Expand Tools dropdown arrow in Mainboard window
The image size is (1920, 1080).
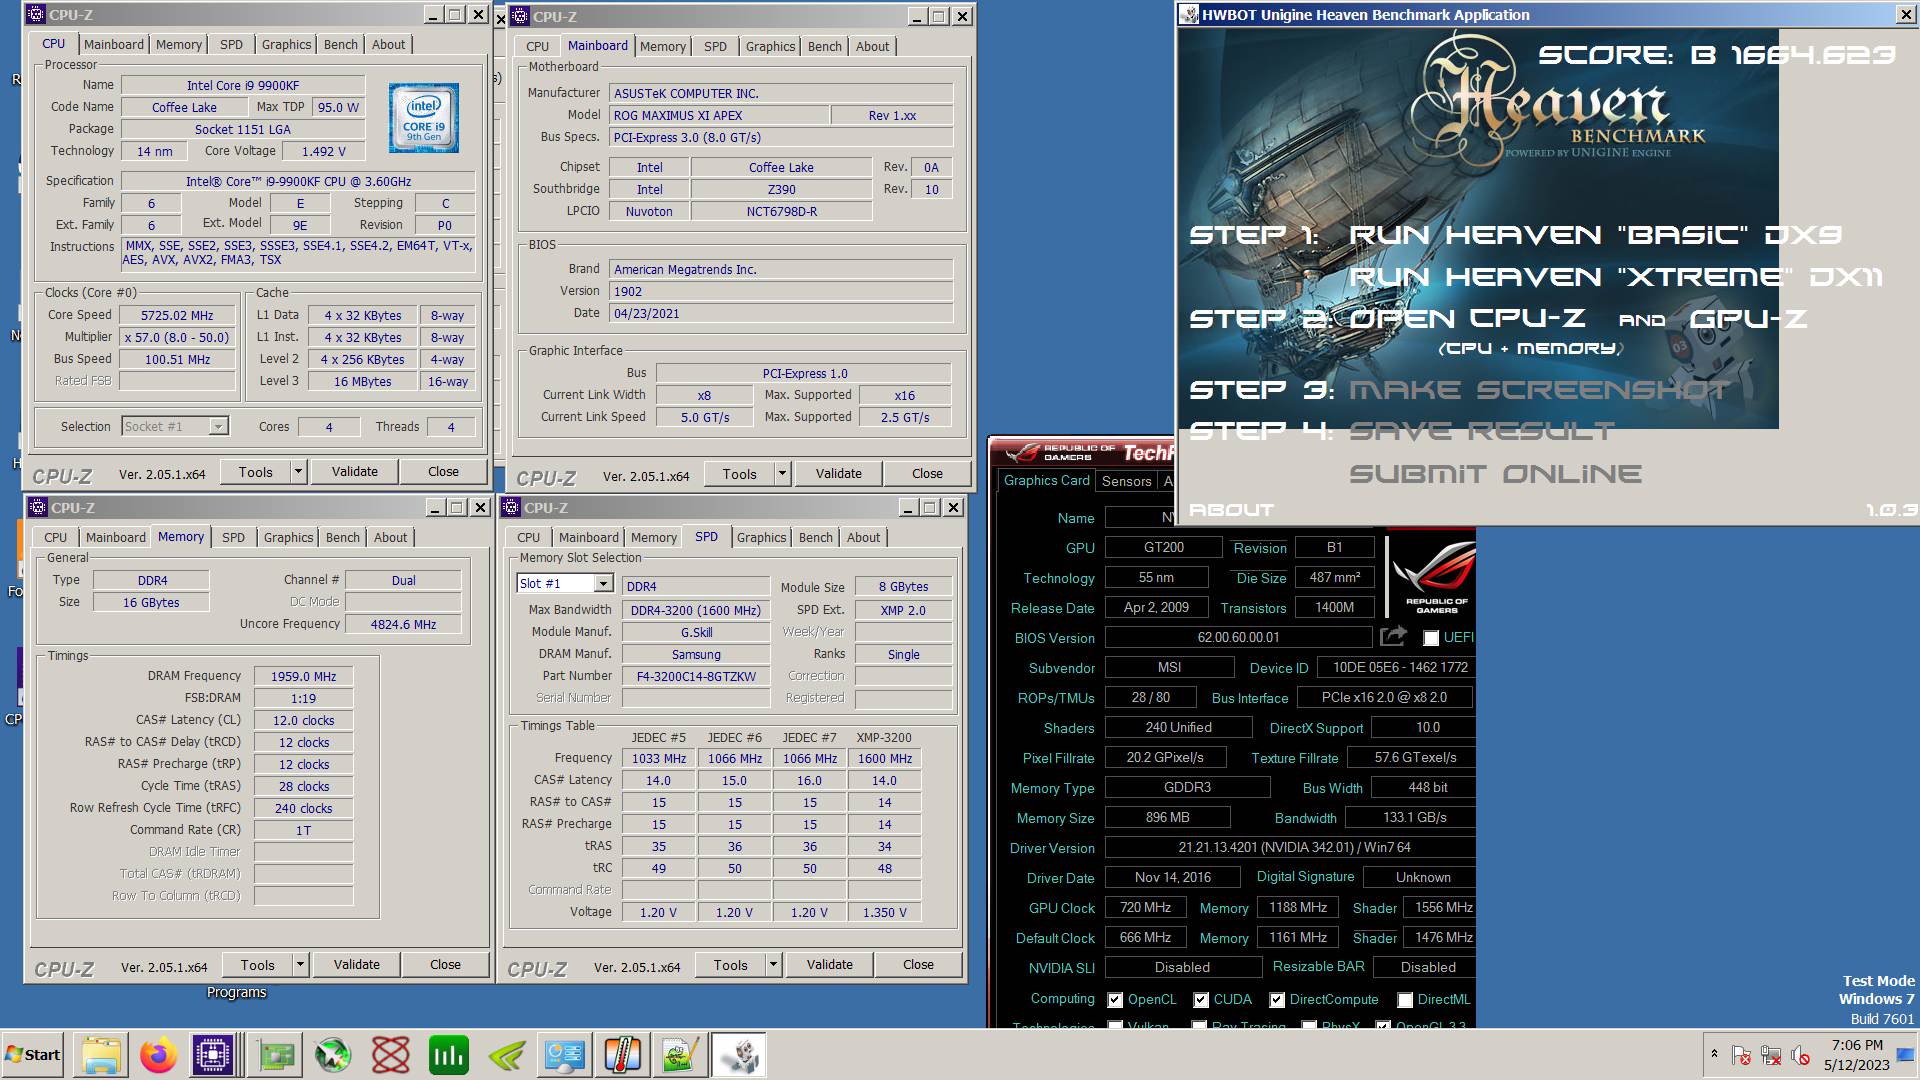coord(782,473)
